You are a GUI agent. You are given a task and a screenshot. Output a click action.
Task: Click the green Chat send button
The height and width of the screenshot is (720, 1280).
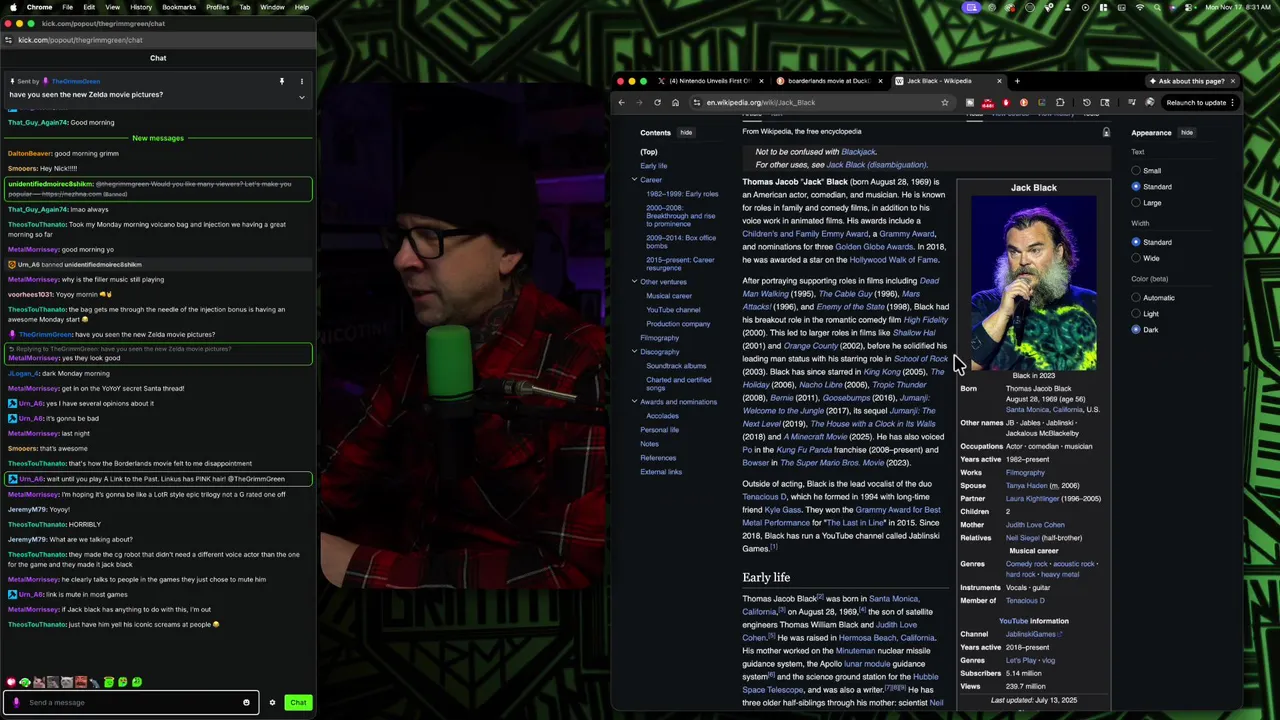point(298,702)
